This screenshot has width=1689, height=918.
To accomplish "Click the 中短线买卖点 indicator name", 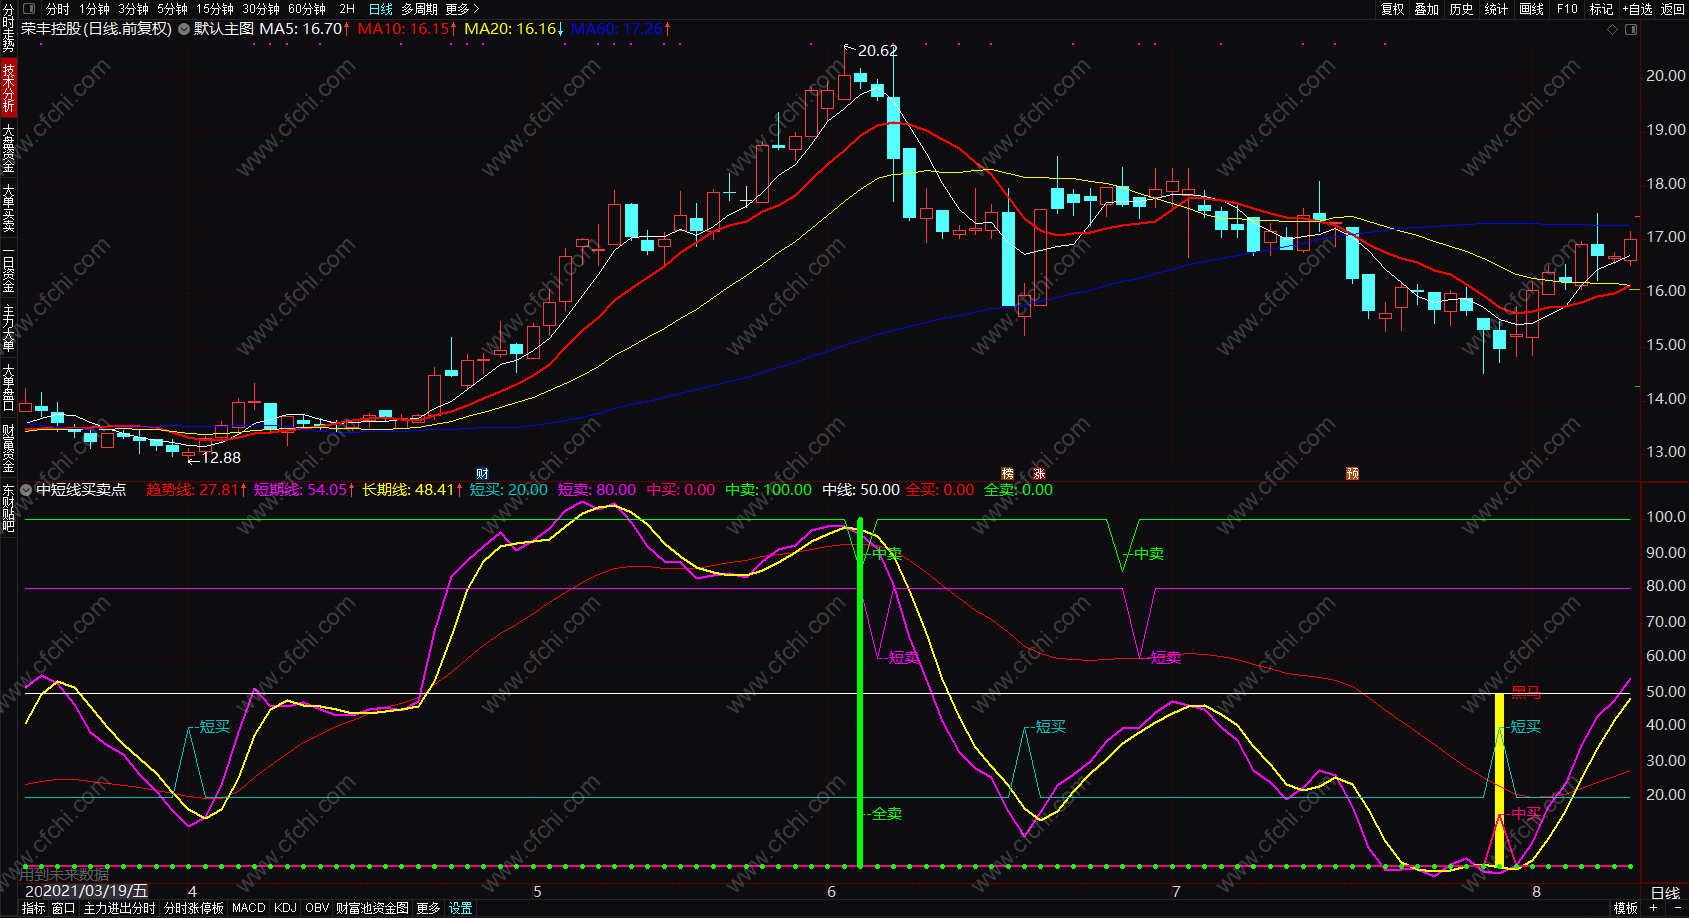I will 81,490.
